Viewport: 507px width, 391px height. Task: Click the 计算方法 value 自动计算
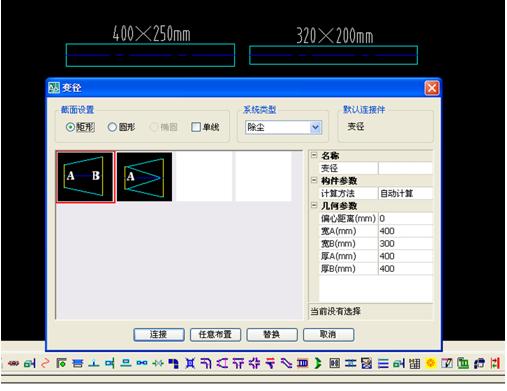405,193
